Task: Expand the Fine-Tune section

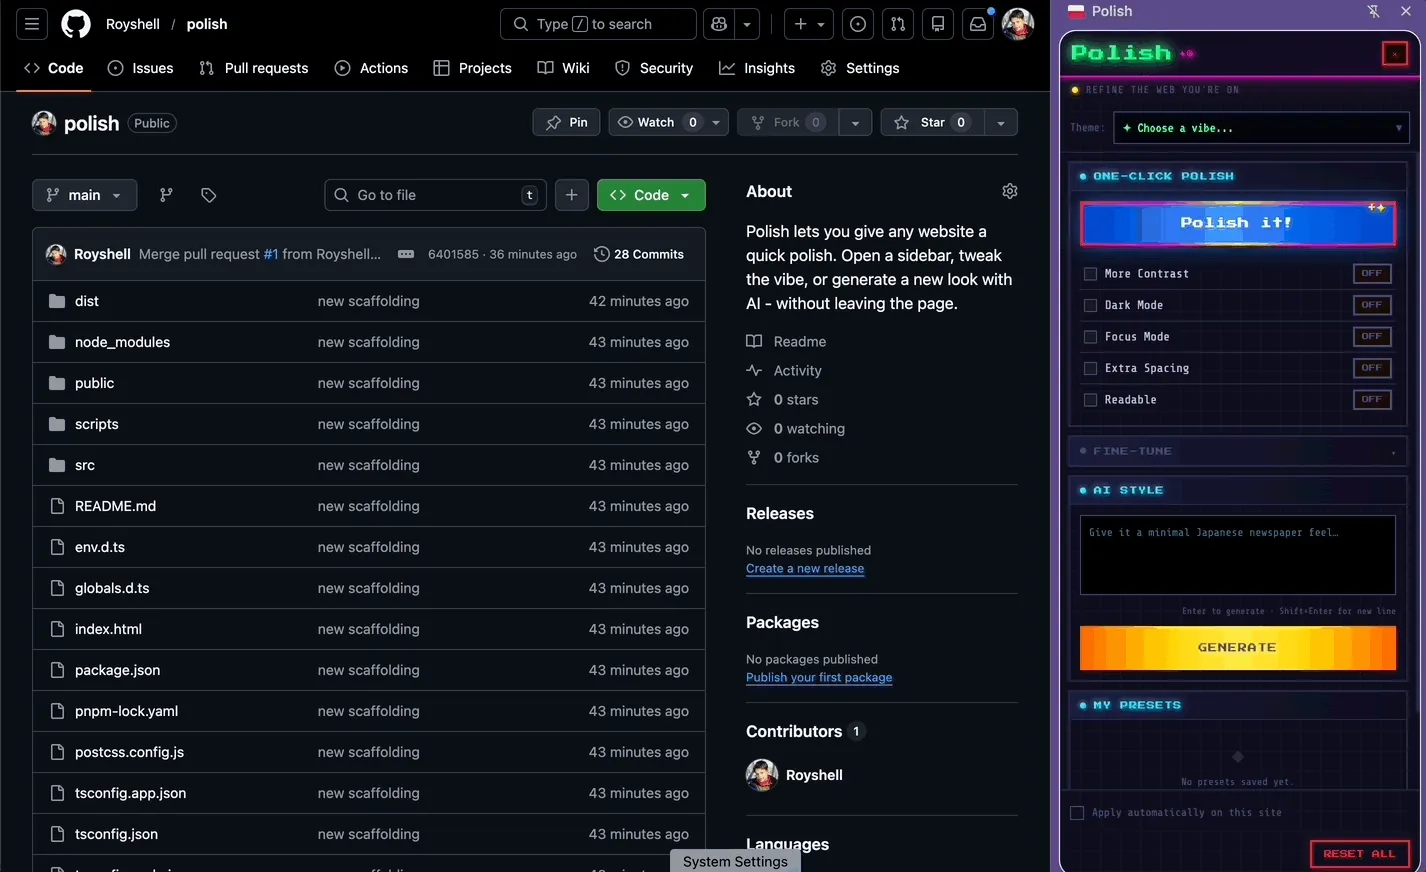Action: (x=1237, y=451)
